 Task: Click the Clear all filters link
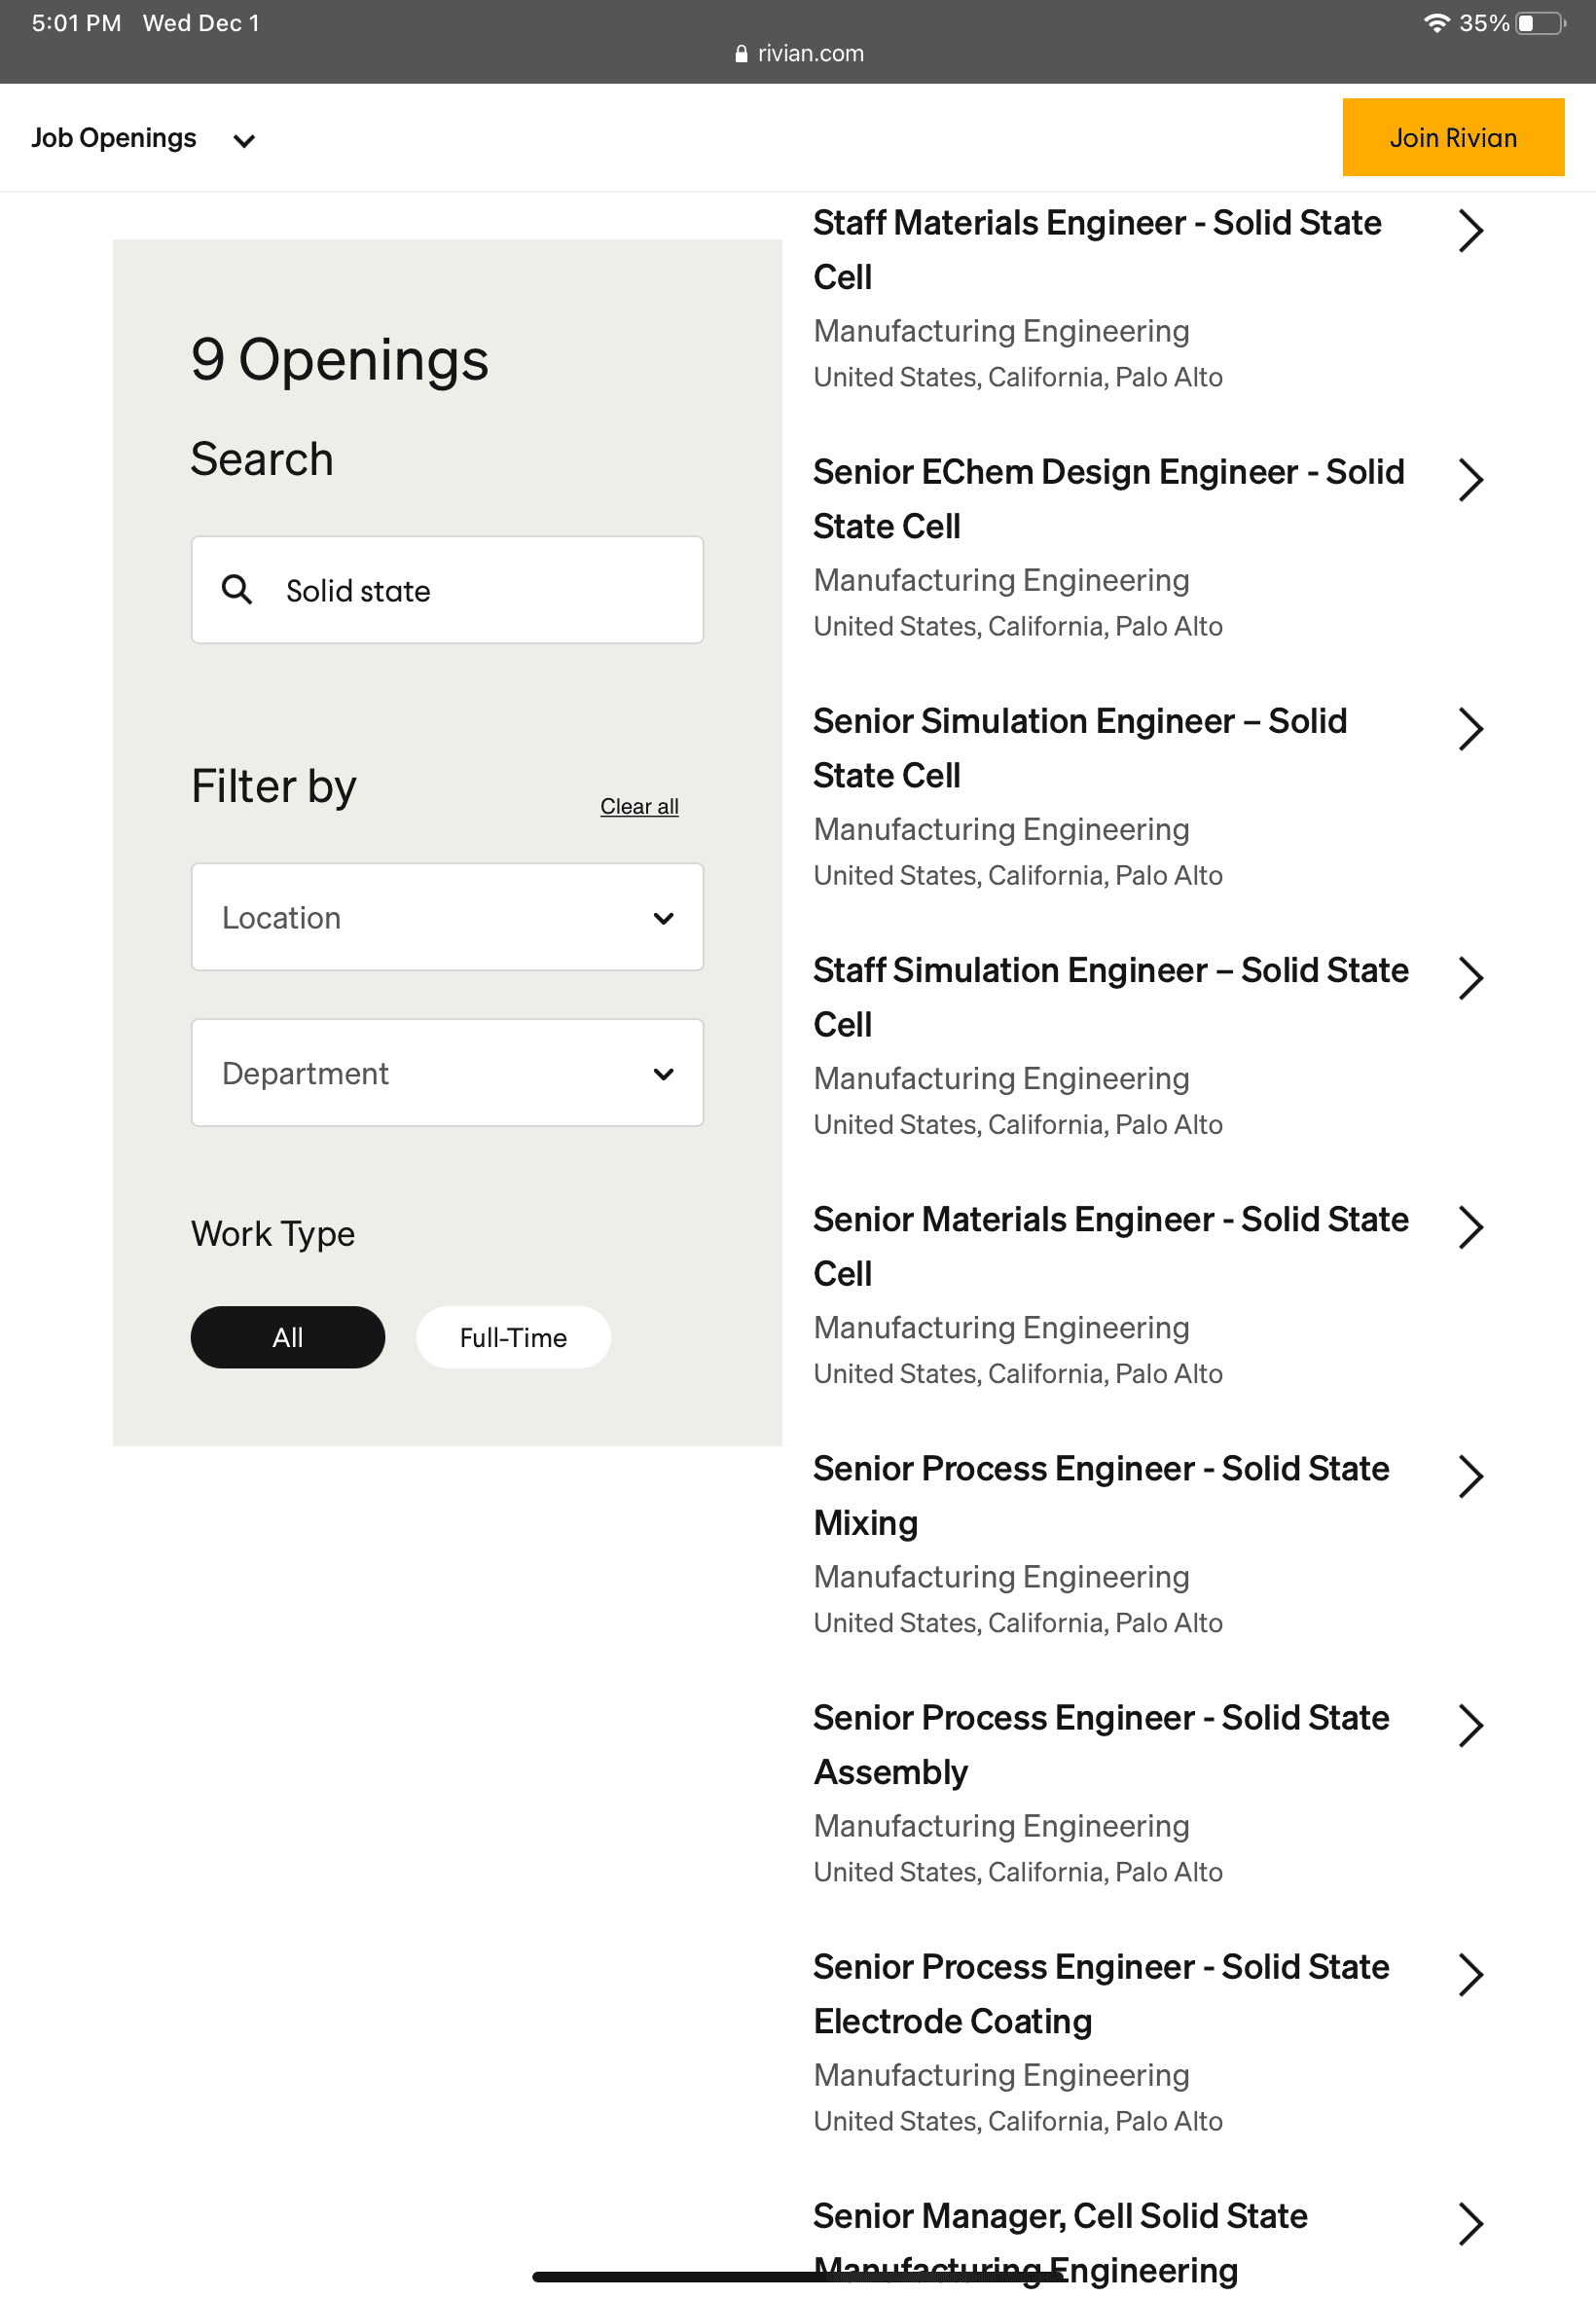pos(639,806)
